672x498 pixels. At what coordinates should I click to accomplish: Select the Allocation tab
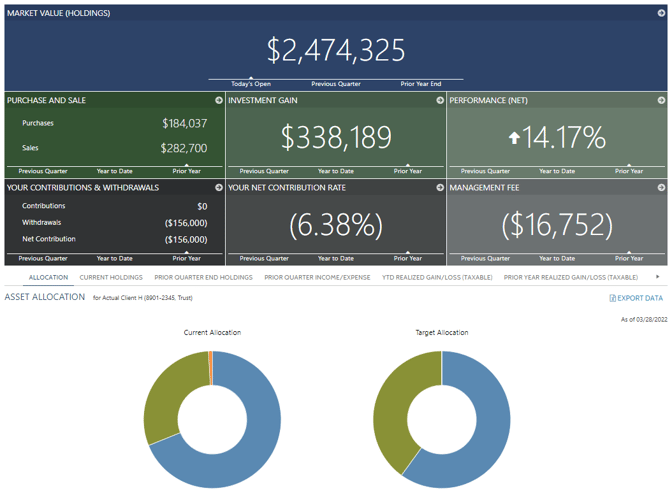coord(48,277)
